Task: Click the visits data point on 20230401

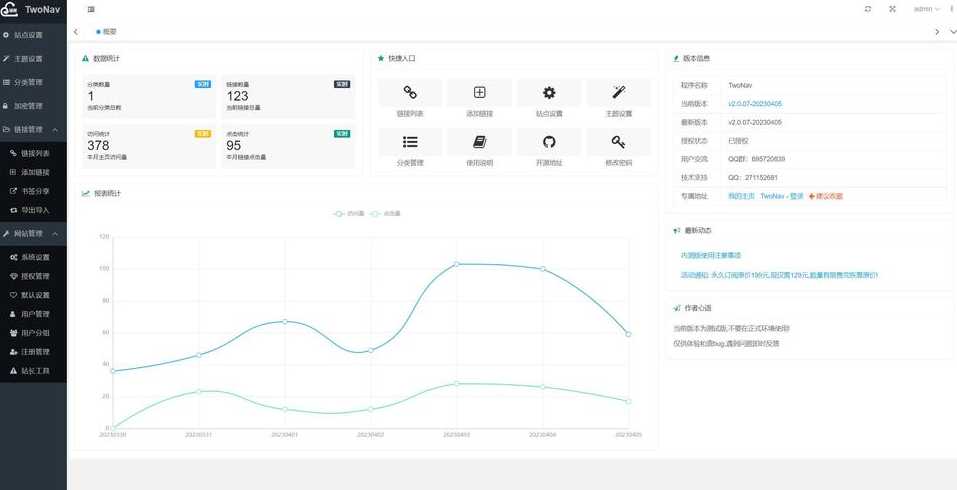Action: click(284, 322)
